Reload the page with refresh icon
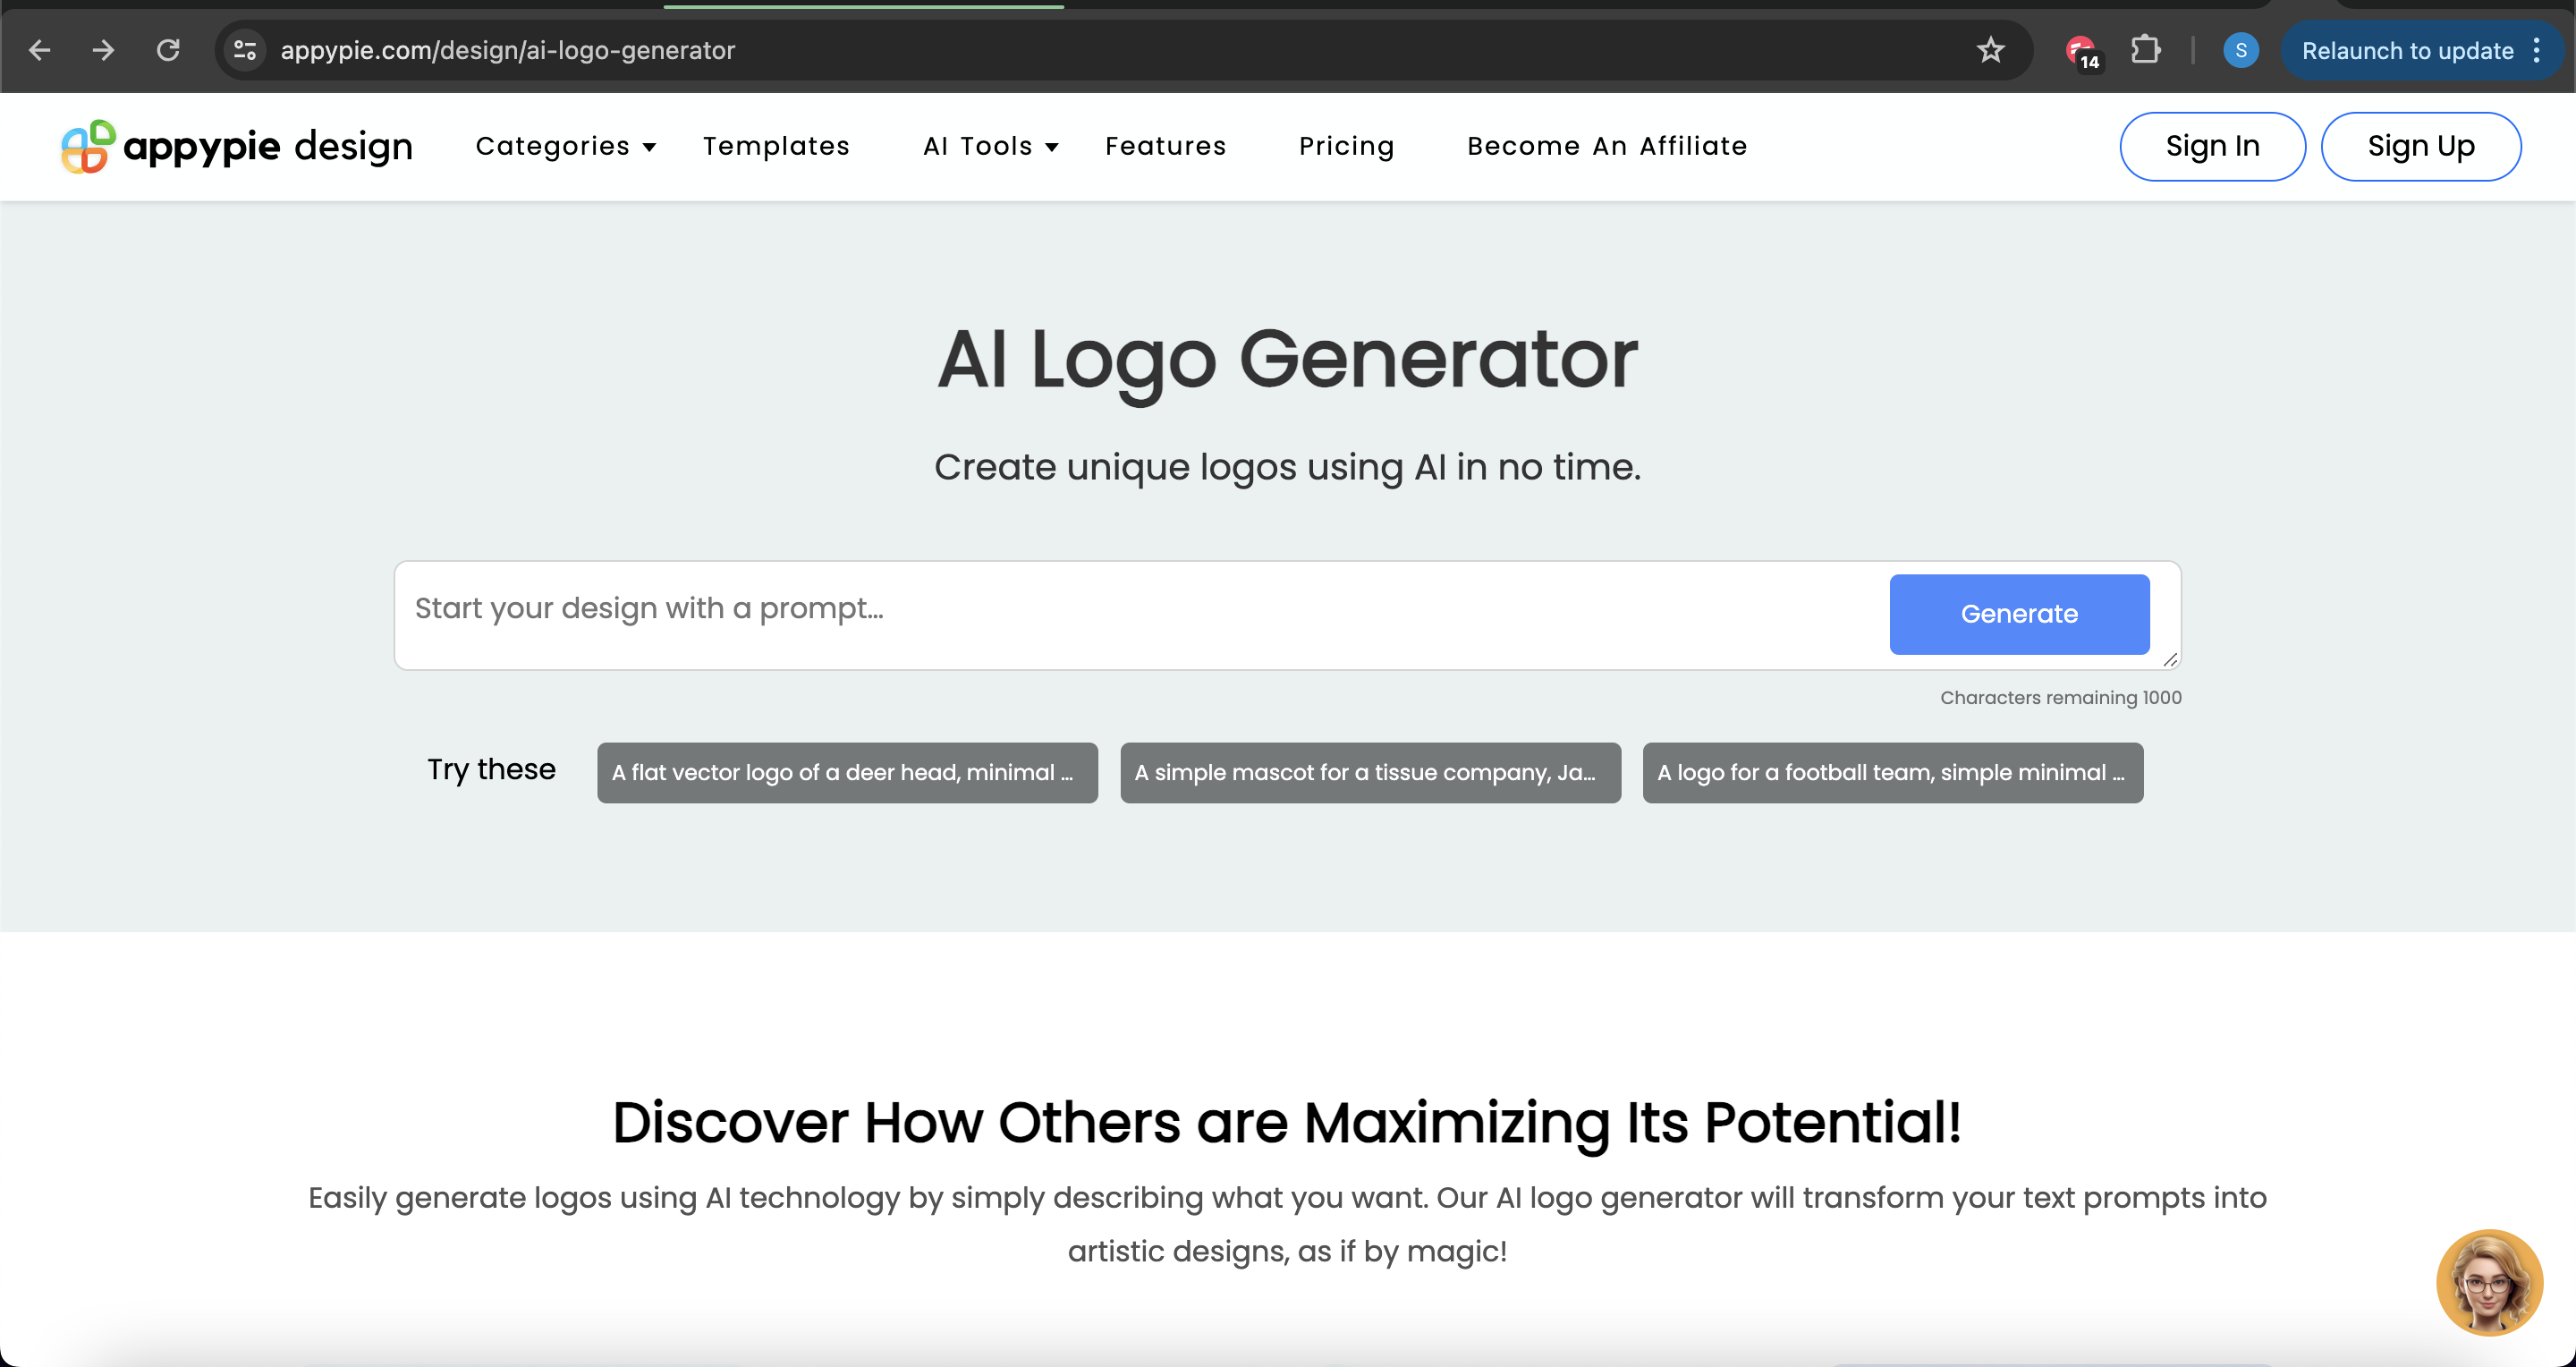This screenshot has width=2576, height=1367. 168,50
